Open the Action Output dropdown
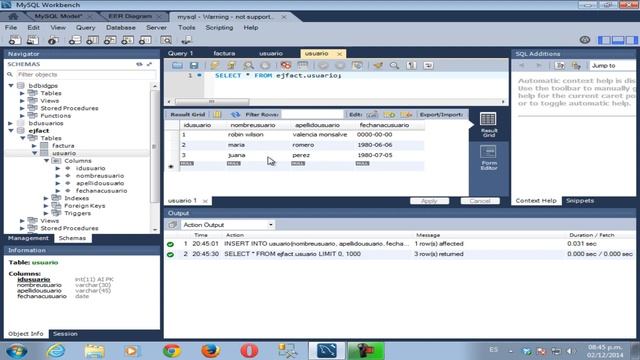The image size is (640, 360). point(228,225)
